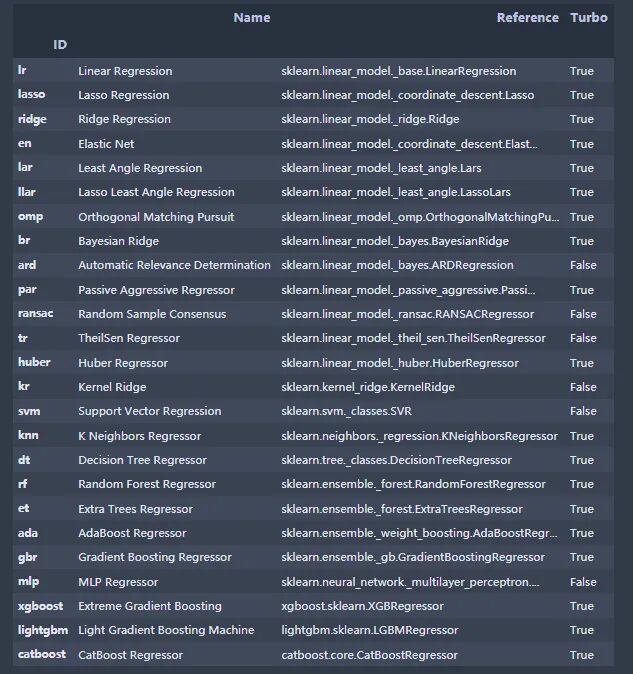633x674 pixels.
Task: Select the 'et' row ID
Action: [x=24, y=509]
